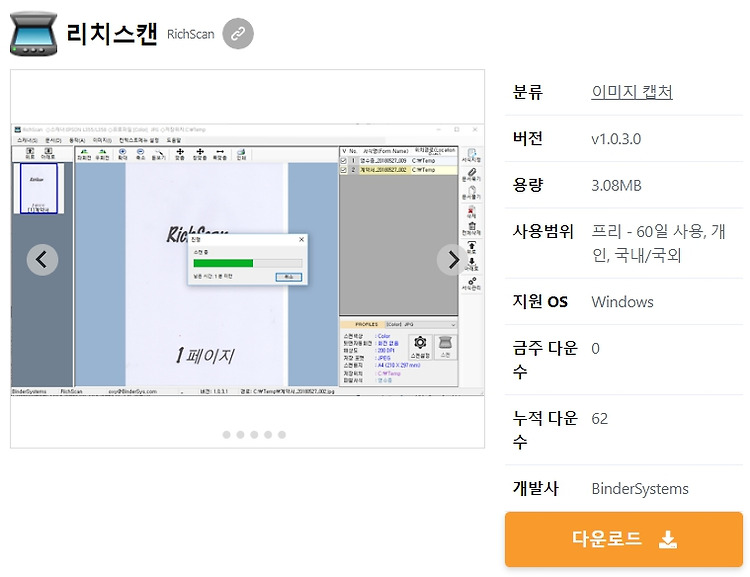Open the 문서(D) menu
Screen dimensions: 750x577
pos(53,140)
